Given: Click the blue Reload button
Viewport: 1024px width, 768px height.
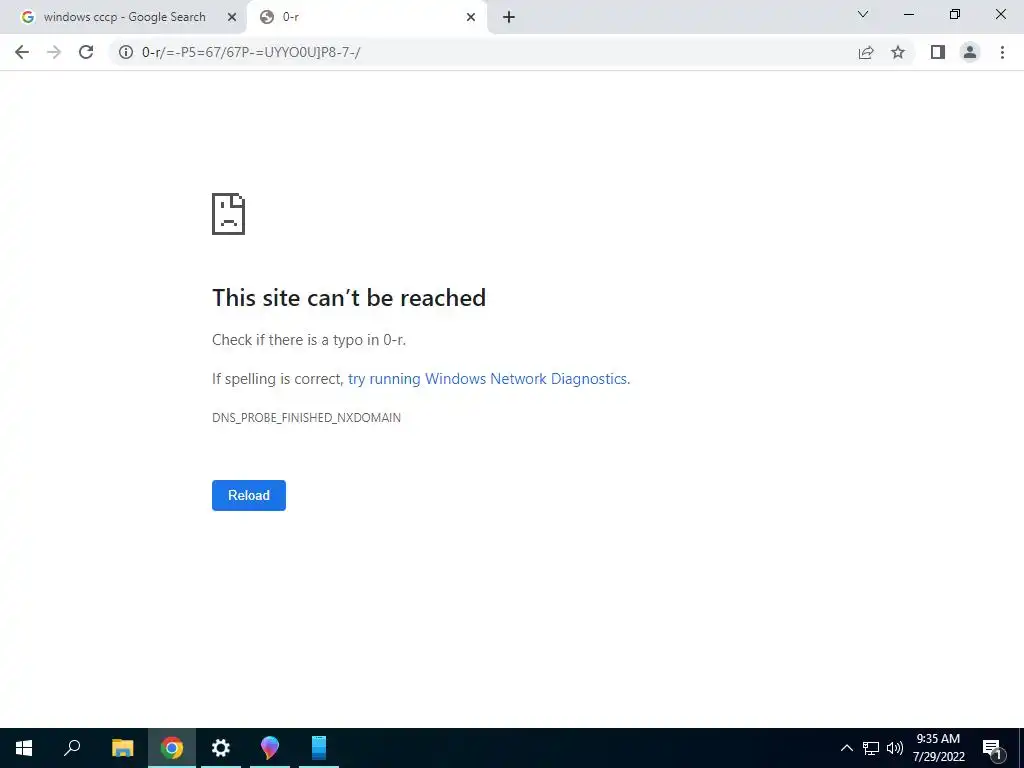Looking at the screenshot, I should tap(249, 495).
